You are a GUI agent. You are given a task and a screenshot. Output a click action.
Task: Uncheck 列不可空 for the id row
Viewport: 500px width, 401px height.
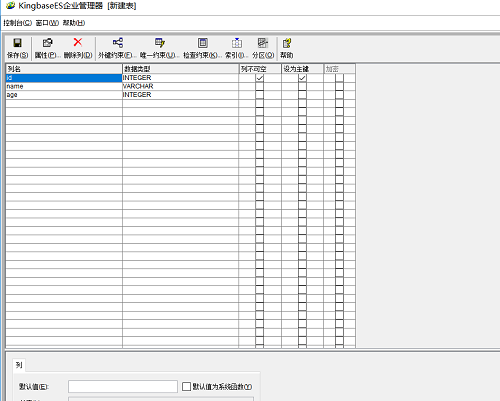(260, 78)
